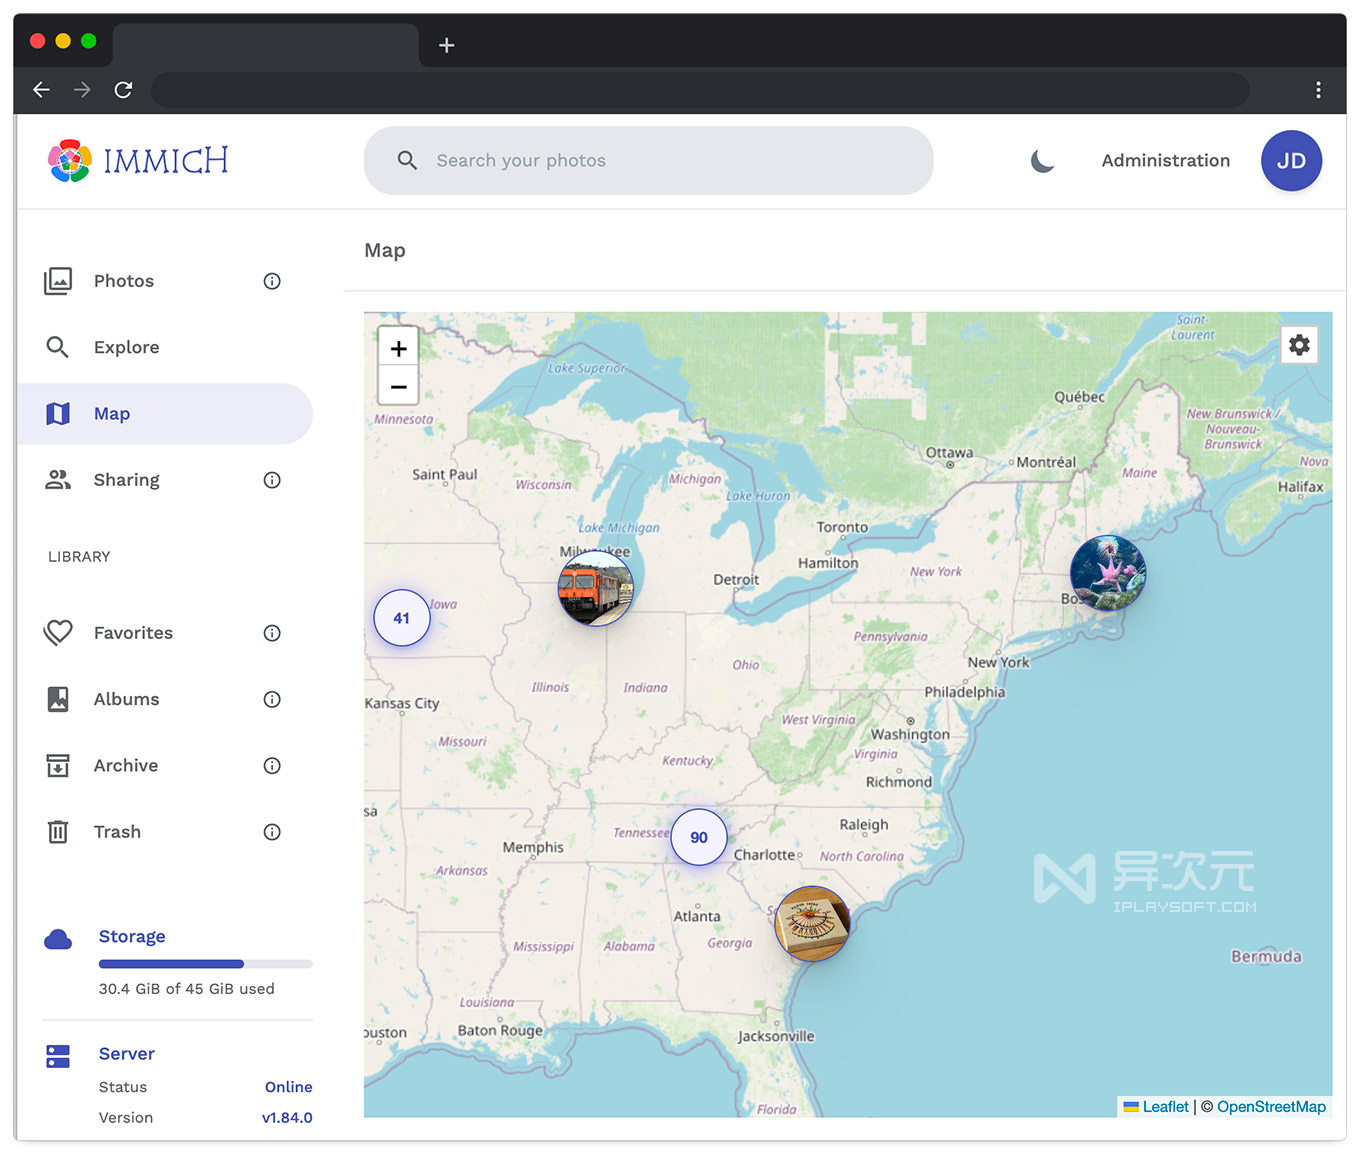Open the OpenStreetMap attribution link
This screenshot has height=1154, width=1360.
tap(1270, 1106)
